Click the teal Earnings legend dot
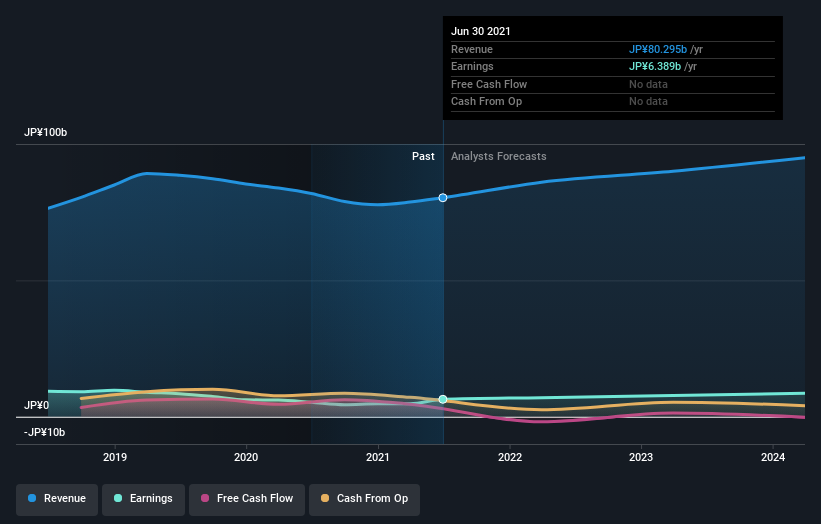Screen dimensions: 821x524 (118, 498)
